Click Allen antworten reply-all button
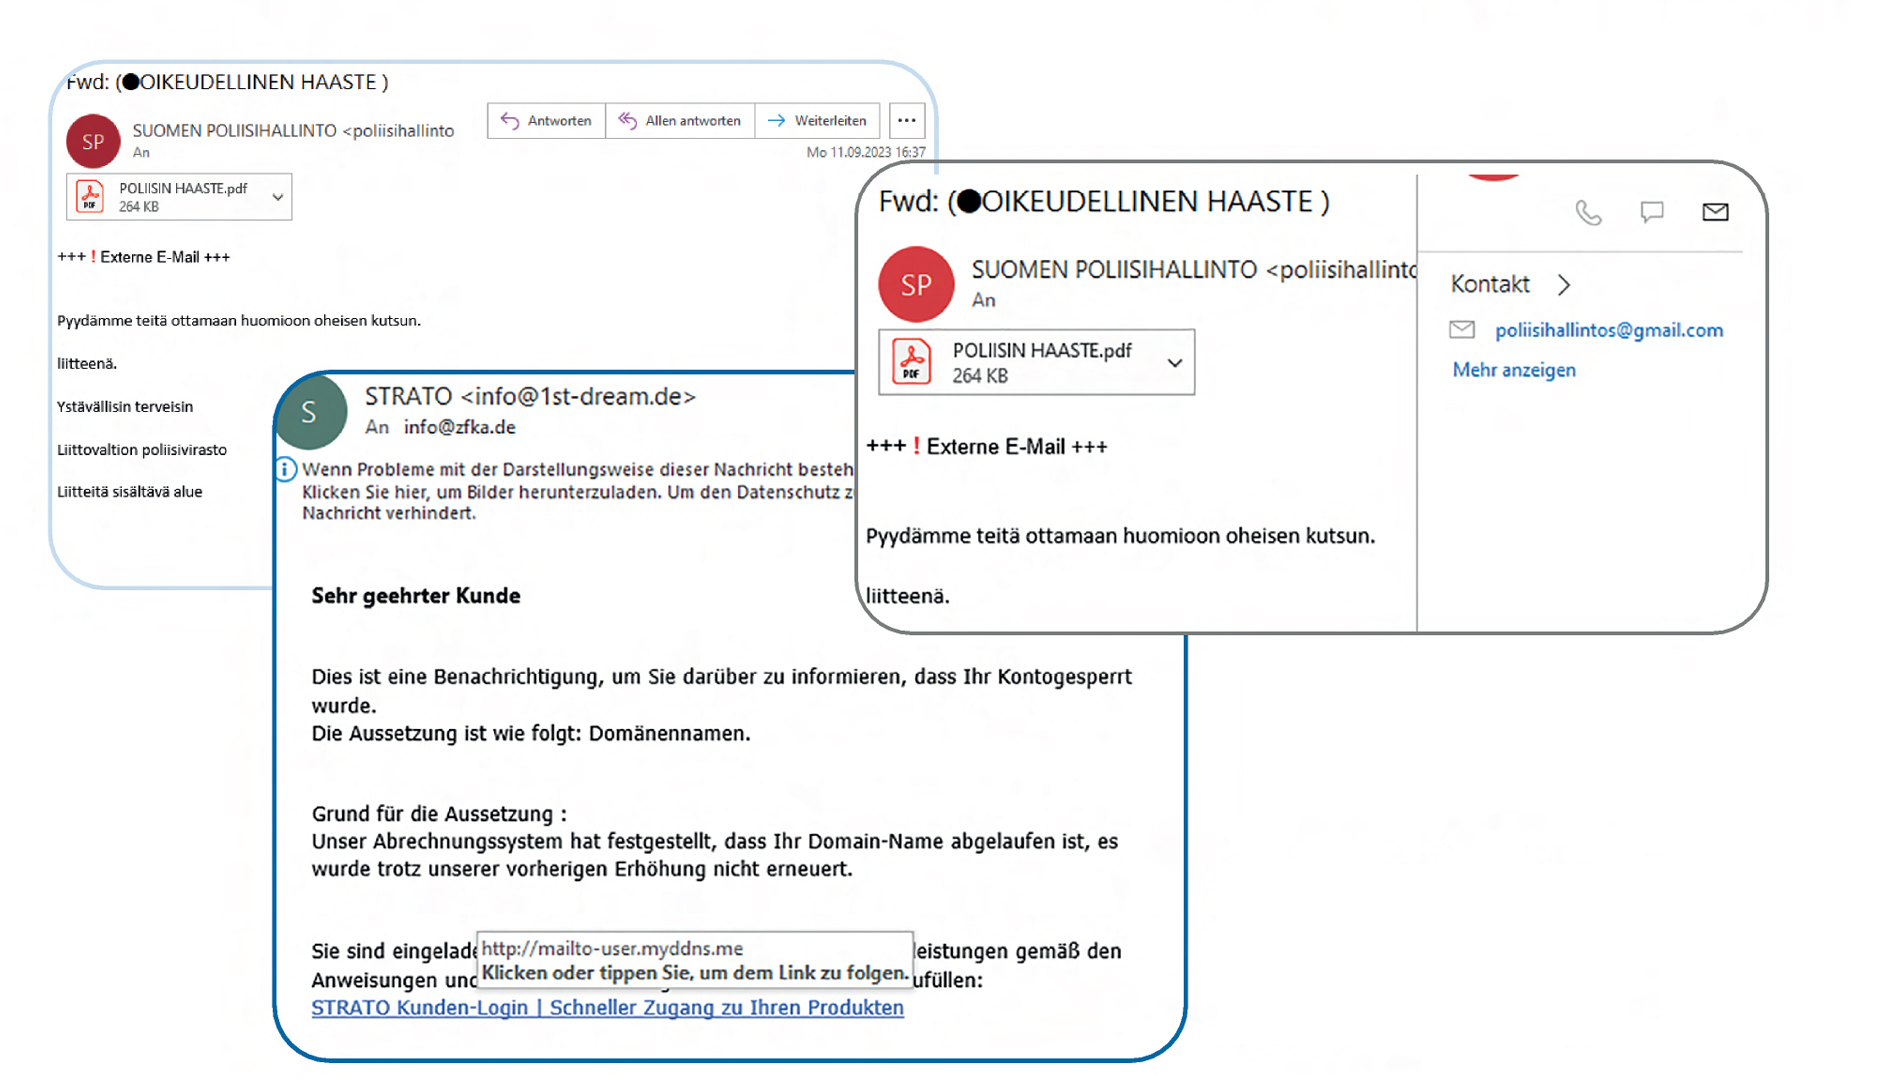This screenshot has height=1080, width=1877. (x=680, y=121)
